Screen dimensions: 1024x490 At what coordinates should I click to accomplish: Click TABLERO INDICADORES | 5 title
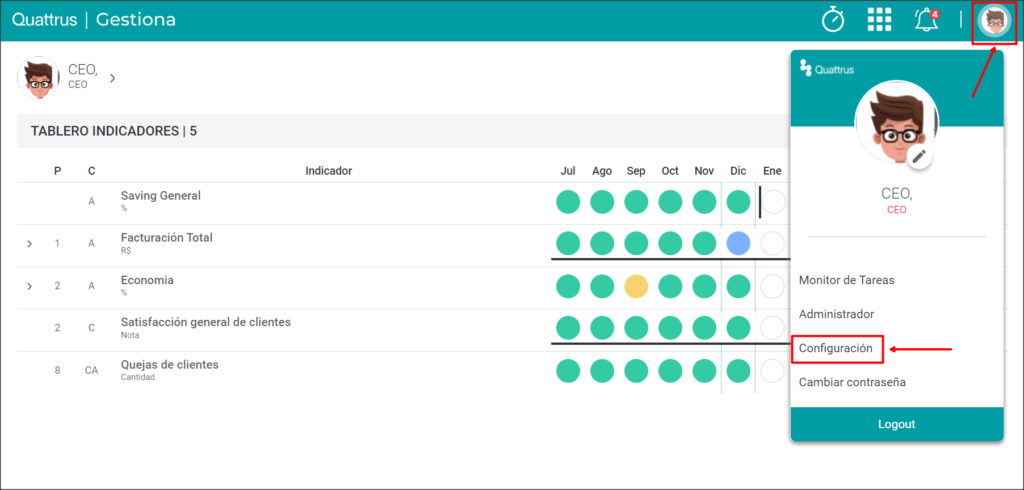(x=114, y=131)
